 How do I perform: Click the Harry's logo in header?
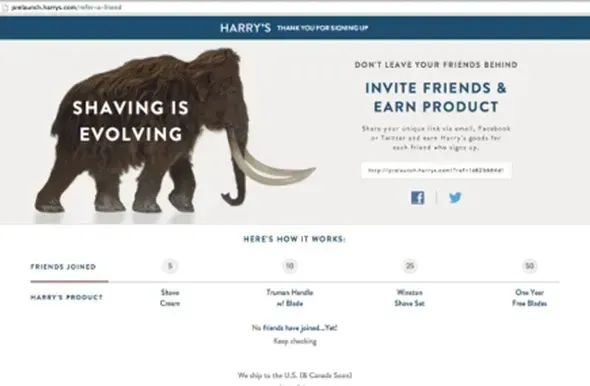pyautogui.click(x=245, y=28)
